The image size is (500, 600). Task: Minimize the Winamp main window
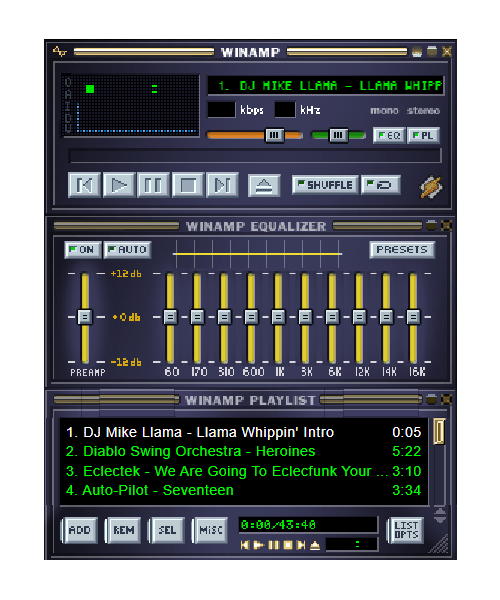click(417, 51)
